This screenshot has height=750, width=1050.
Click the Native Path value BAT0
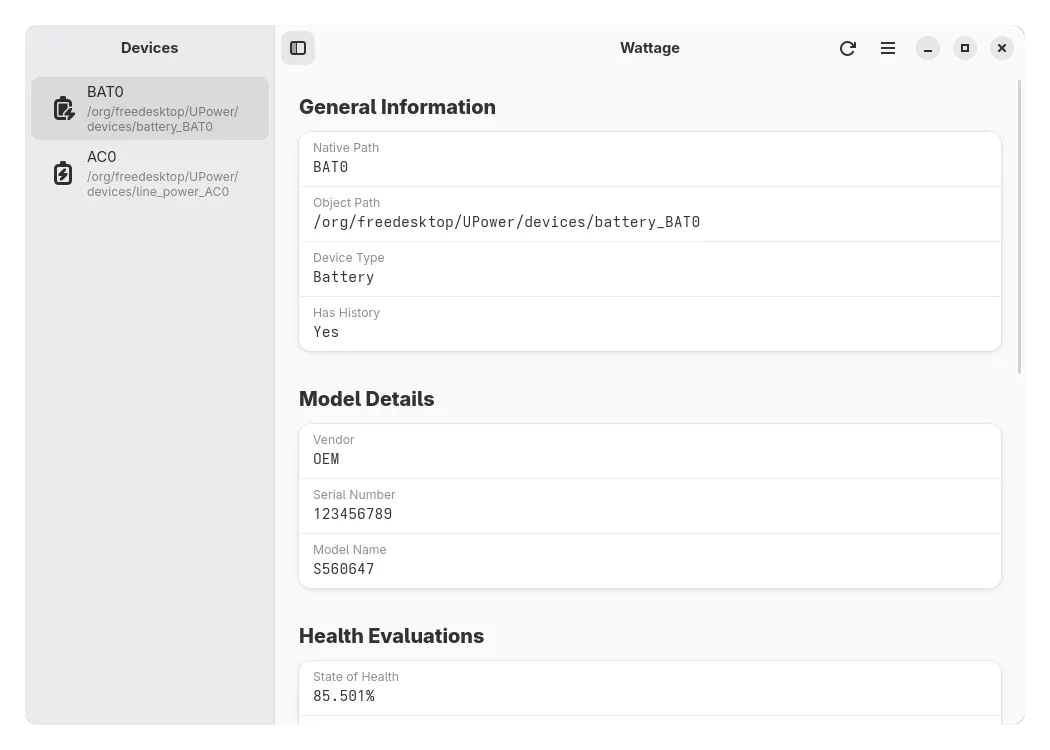(x=331, y=167)
